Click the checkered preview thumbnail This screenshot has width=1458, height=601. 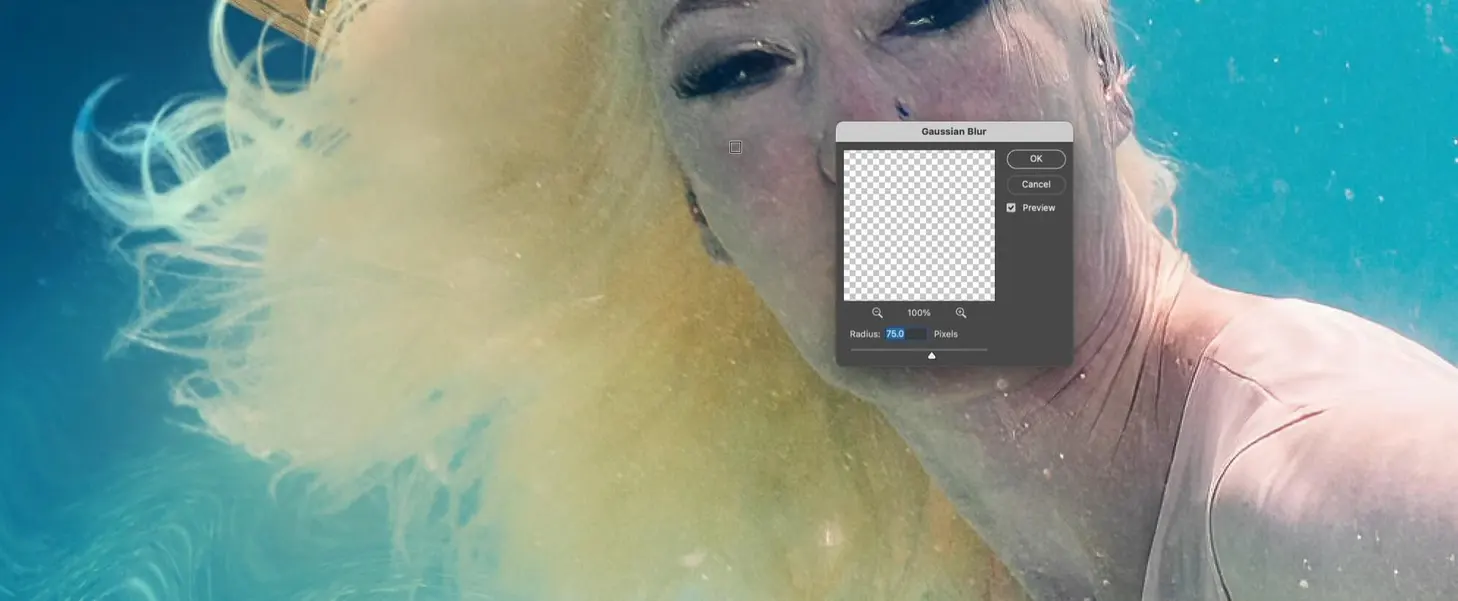pyautogui.click(x=919, y=225)
